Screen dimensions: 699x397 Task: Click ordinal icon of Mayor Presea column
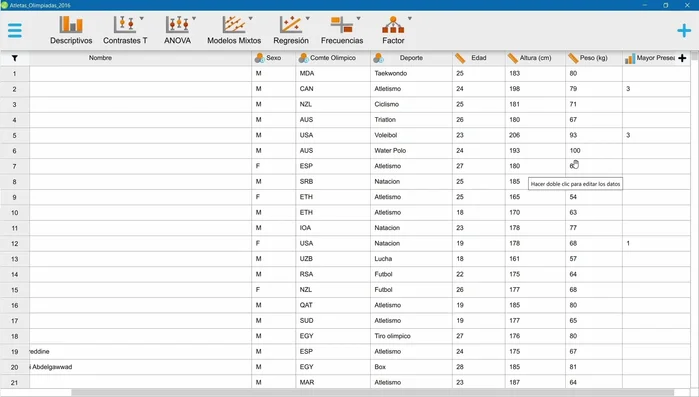629,58
